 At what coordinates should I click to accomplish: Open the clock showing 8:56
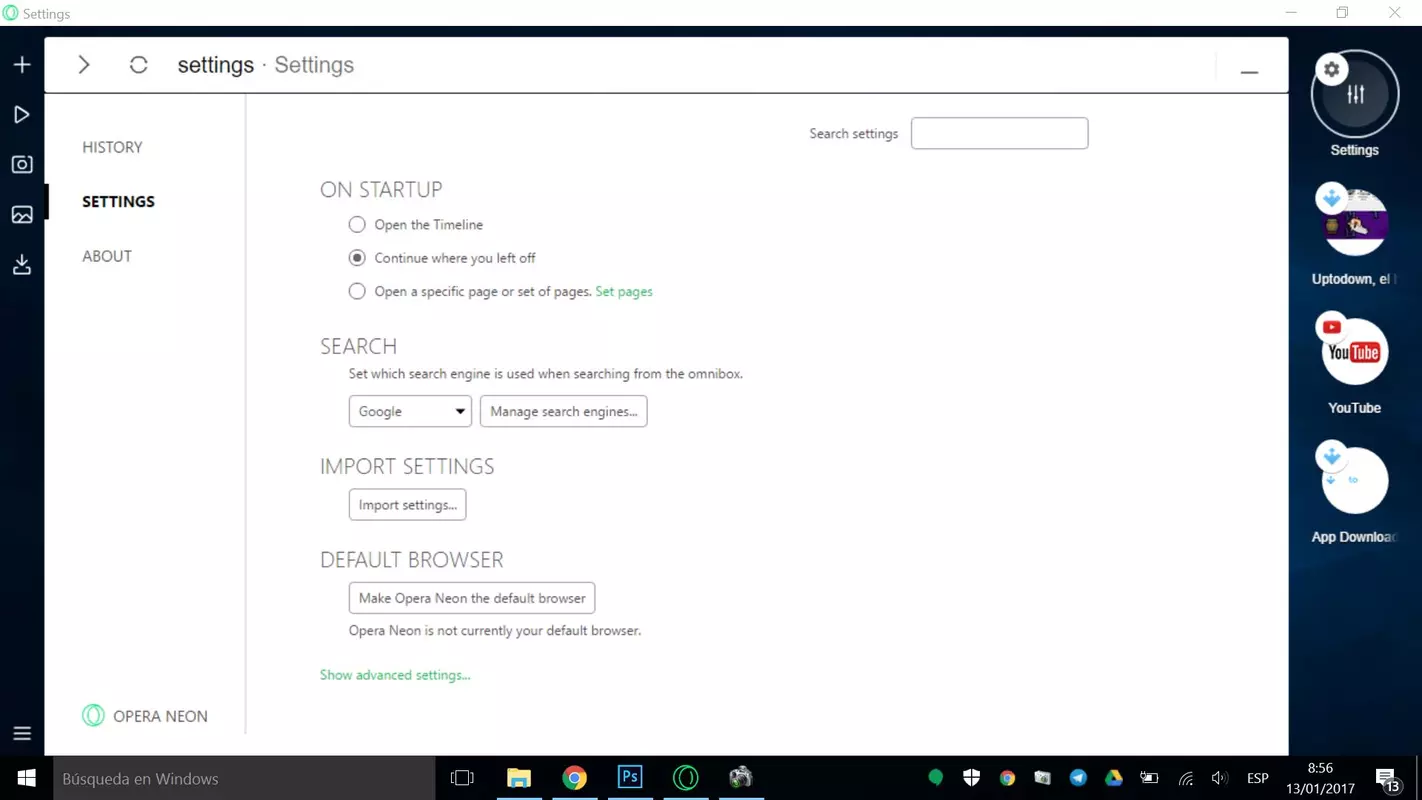tap(1320, 778)
